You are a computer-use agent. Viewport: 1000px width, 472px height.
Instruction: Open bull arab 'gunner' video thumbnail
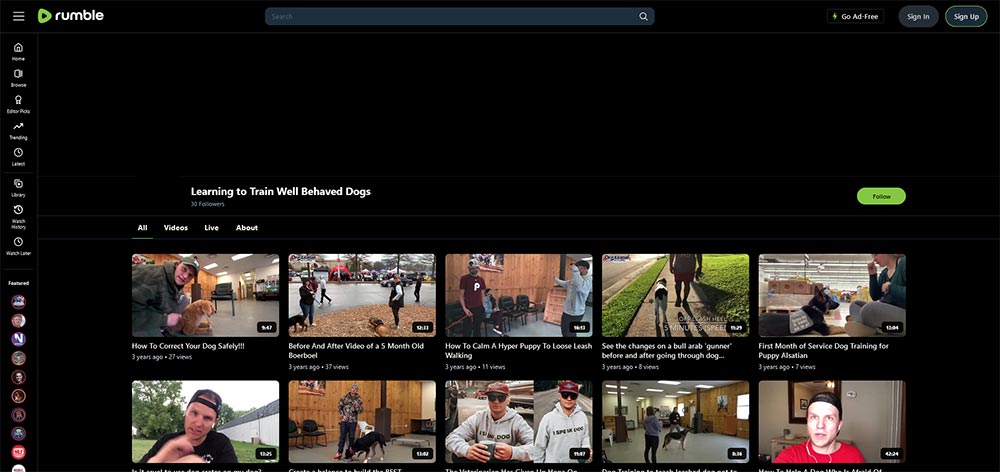(x=675, y=295)
